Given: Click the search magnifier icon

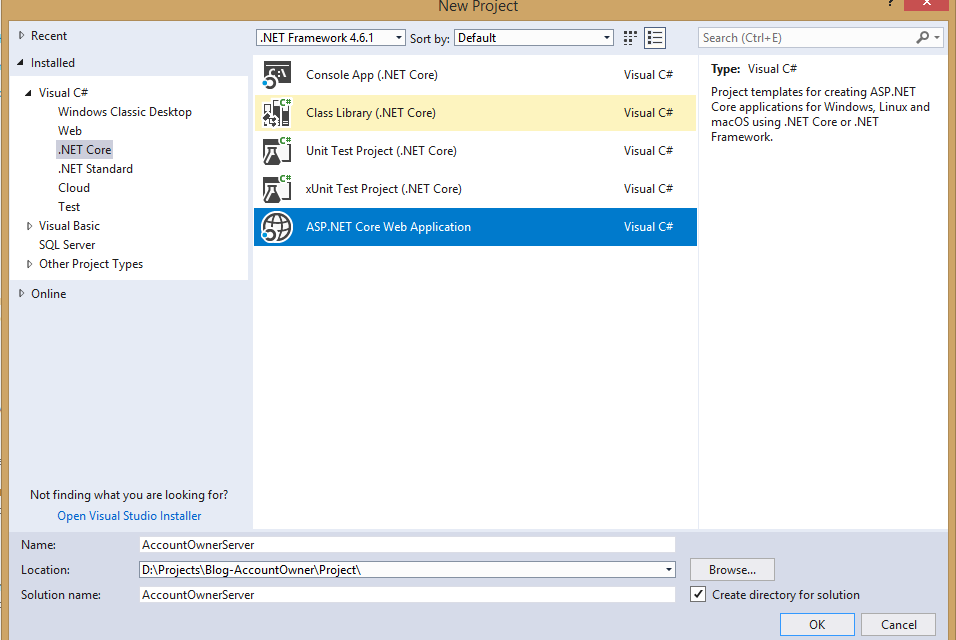Looking at the screenshot, I should [923, 38].
